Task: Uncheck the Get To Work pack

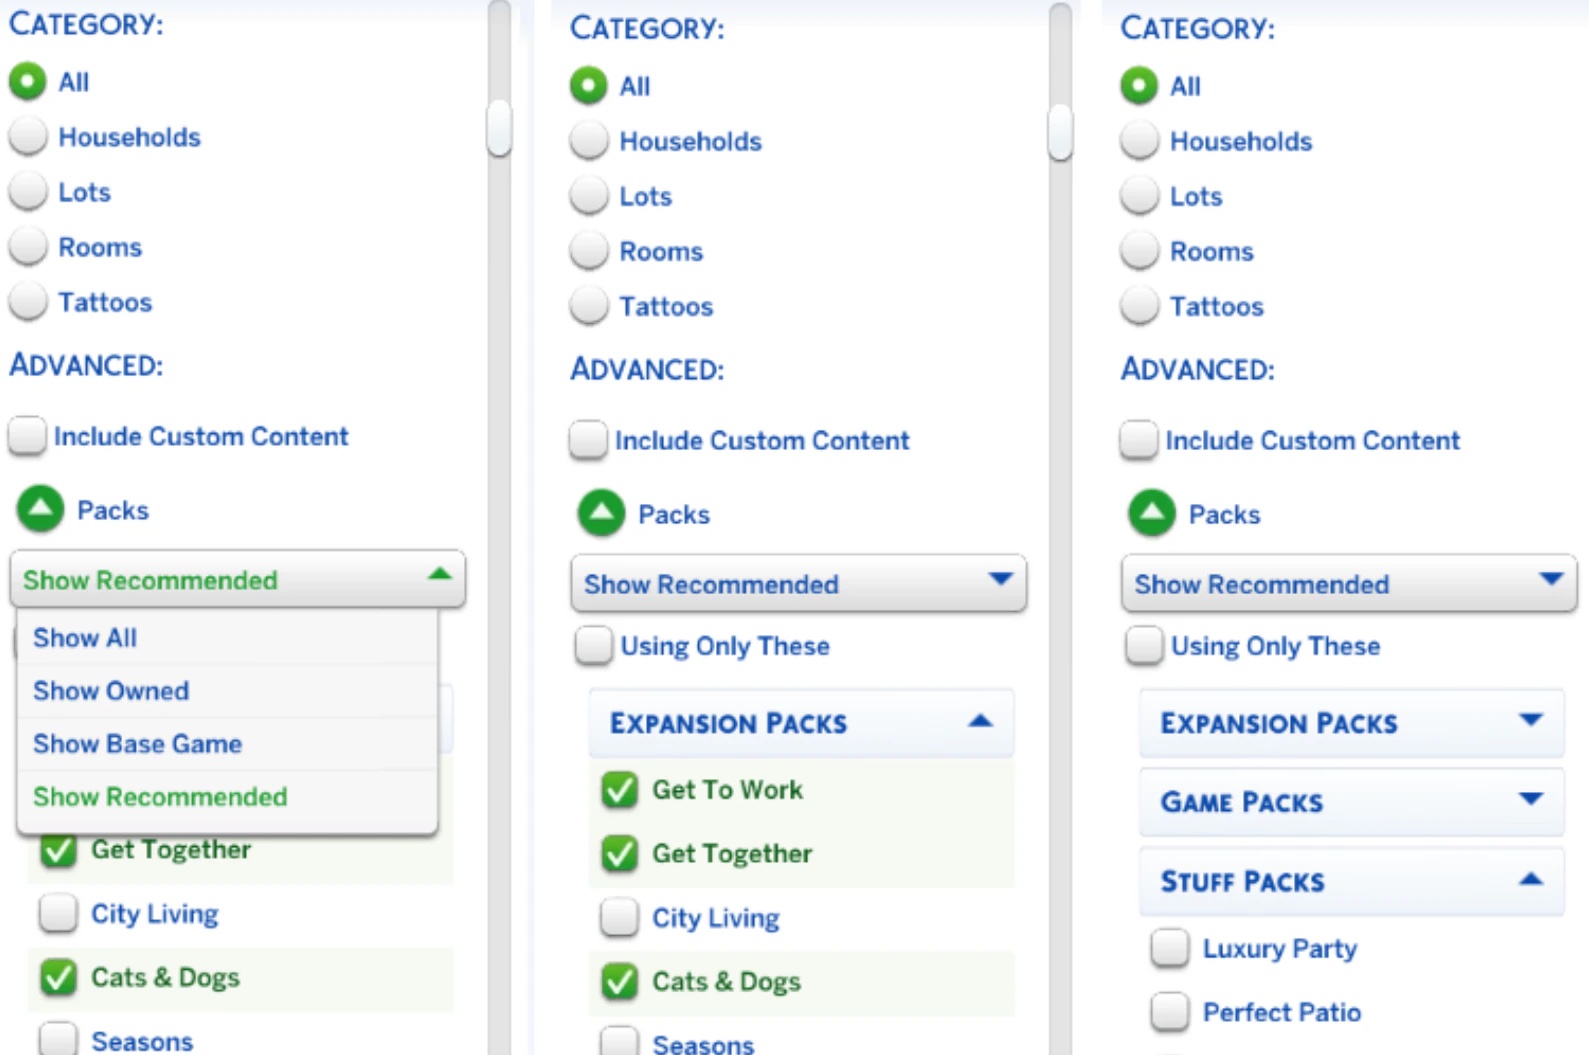Action: [620, 790]
